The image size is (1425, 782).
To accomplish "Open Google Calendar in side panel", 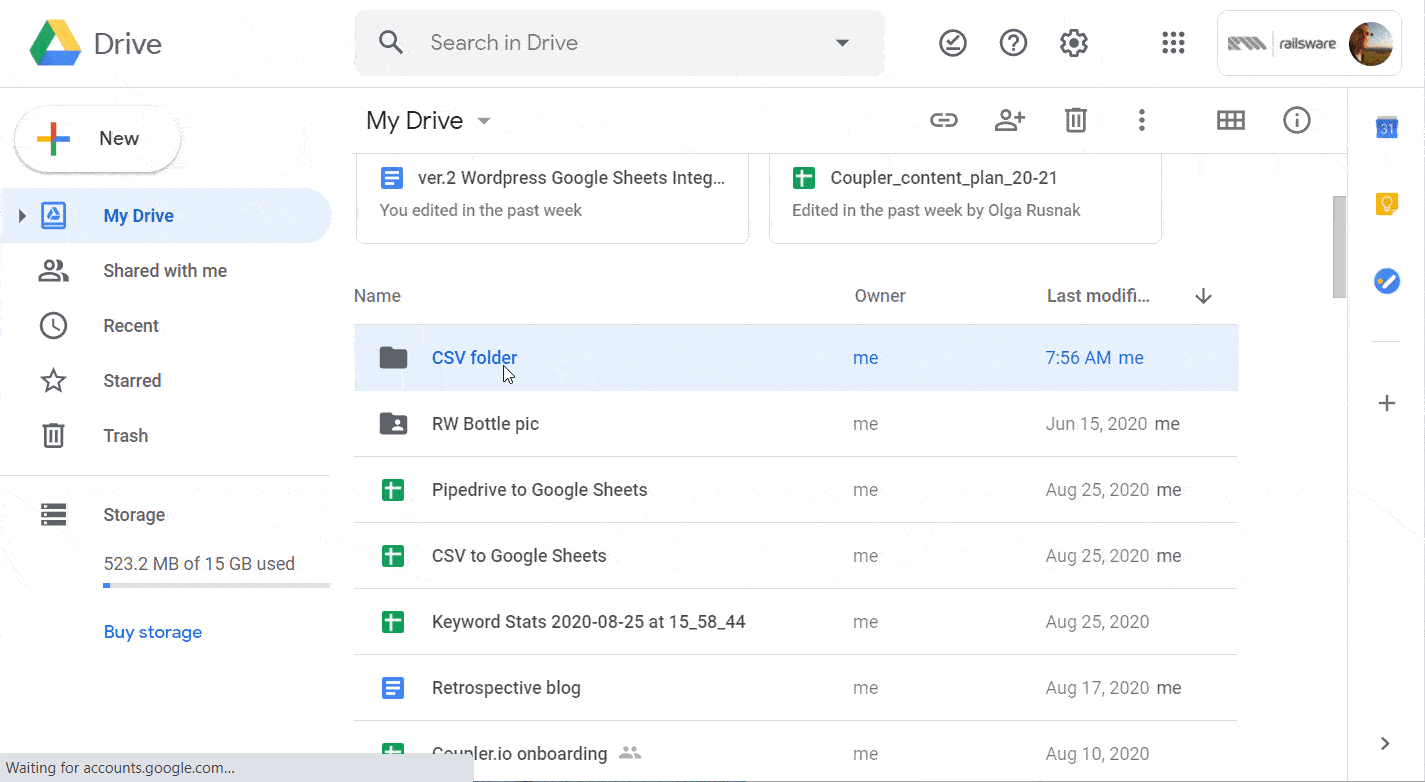I will 1386,128.
